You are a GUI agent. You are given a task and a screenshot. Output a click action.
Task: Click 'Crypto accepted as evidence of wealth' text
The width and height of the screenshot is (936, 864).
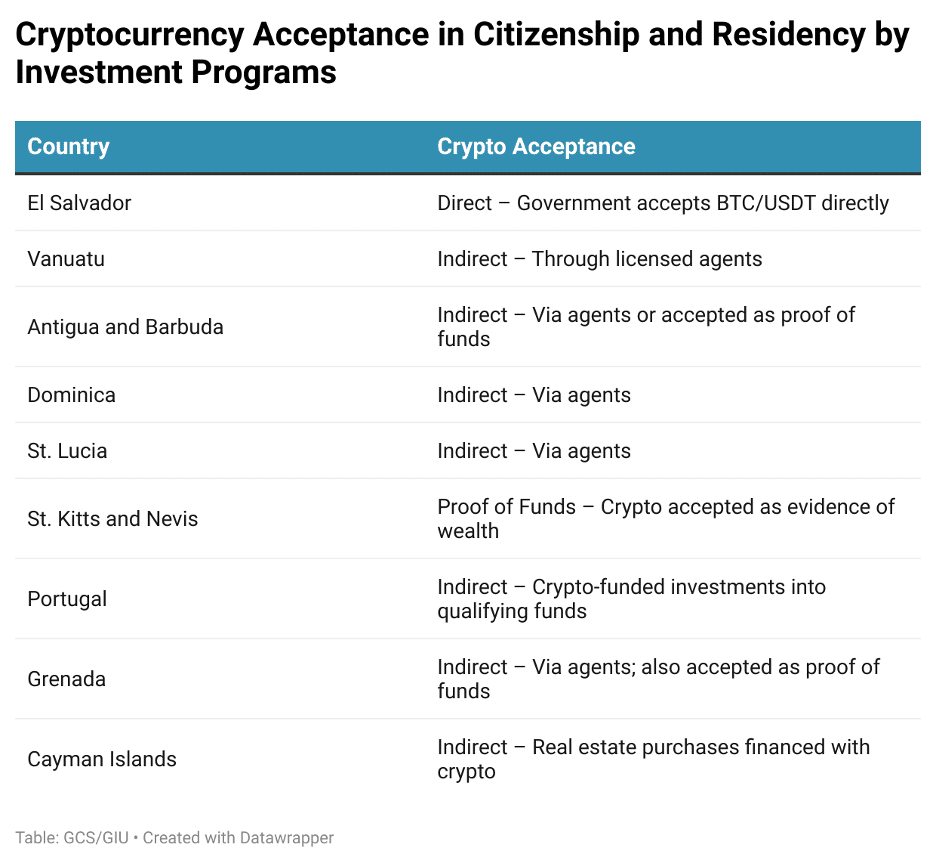666,519
